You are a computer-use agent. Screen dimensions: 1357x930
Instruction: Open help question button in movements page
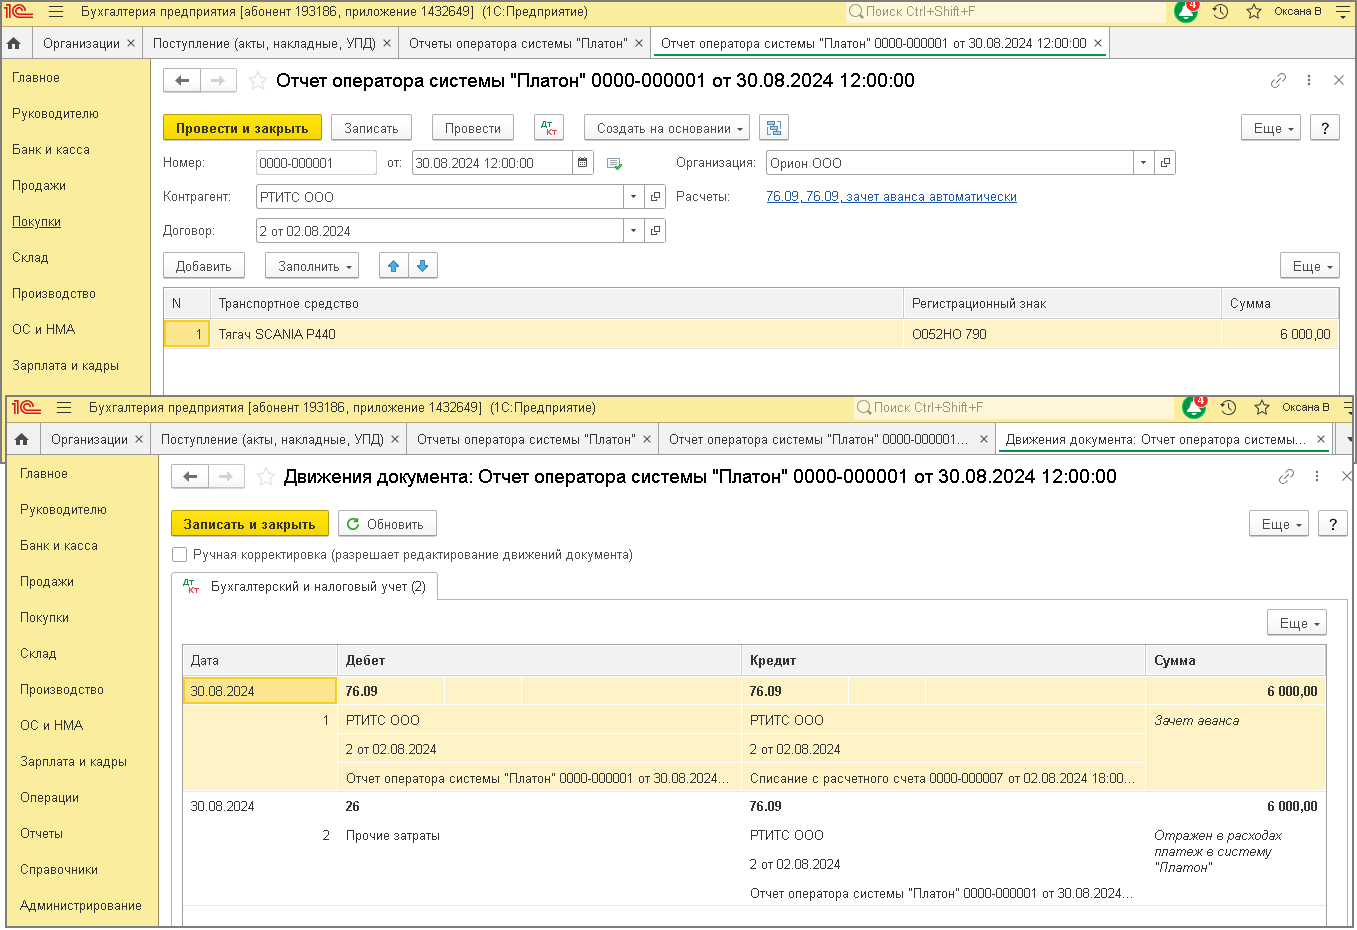[x=1333, y=524]
